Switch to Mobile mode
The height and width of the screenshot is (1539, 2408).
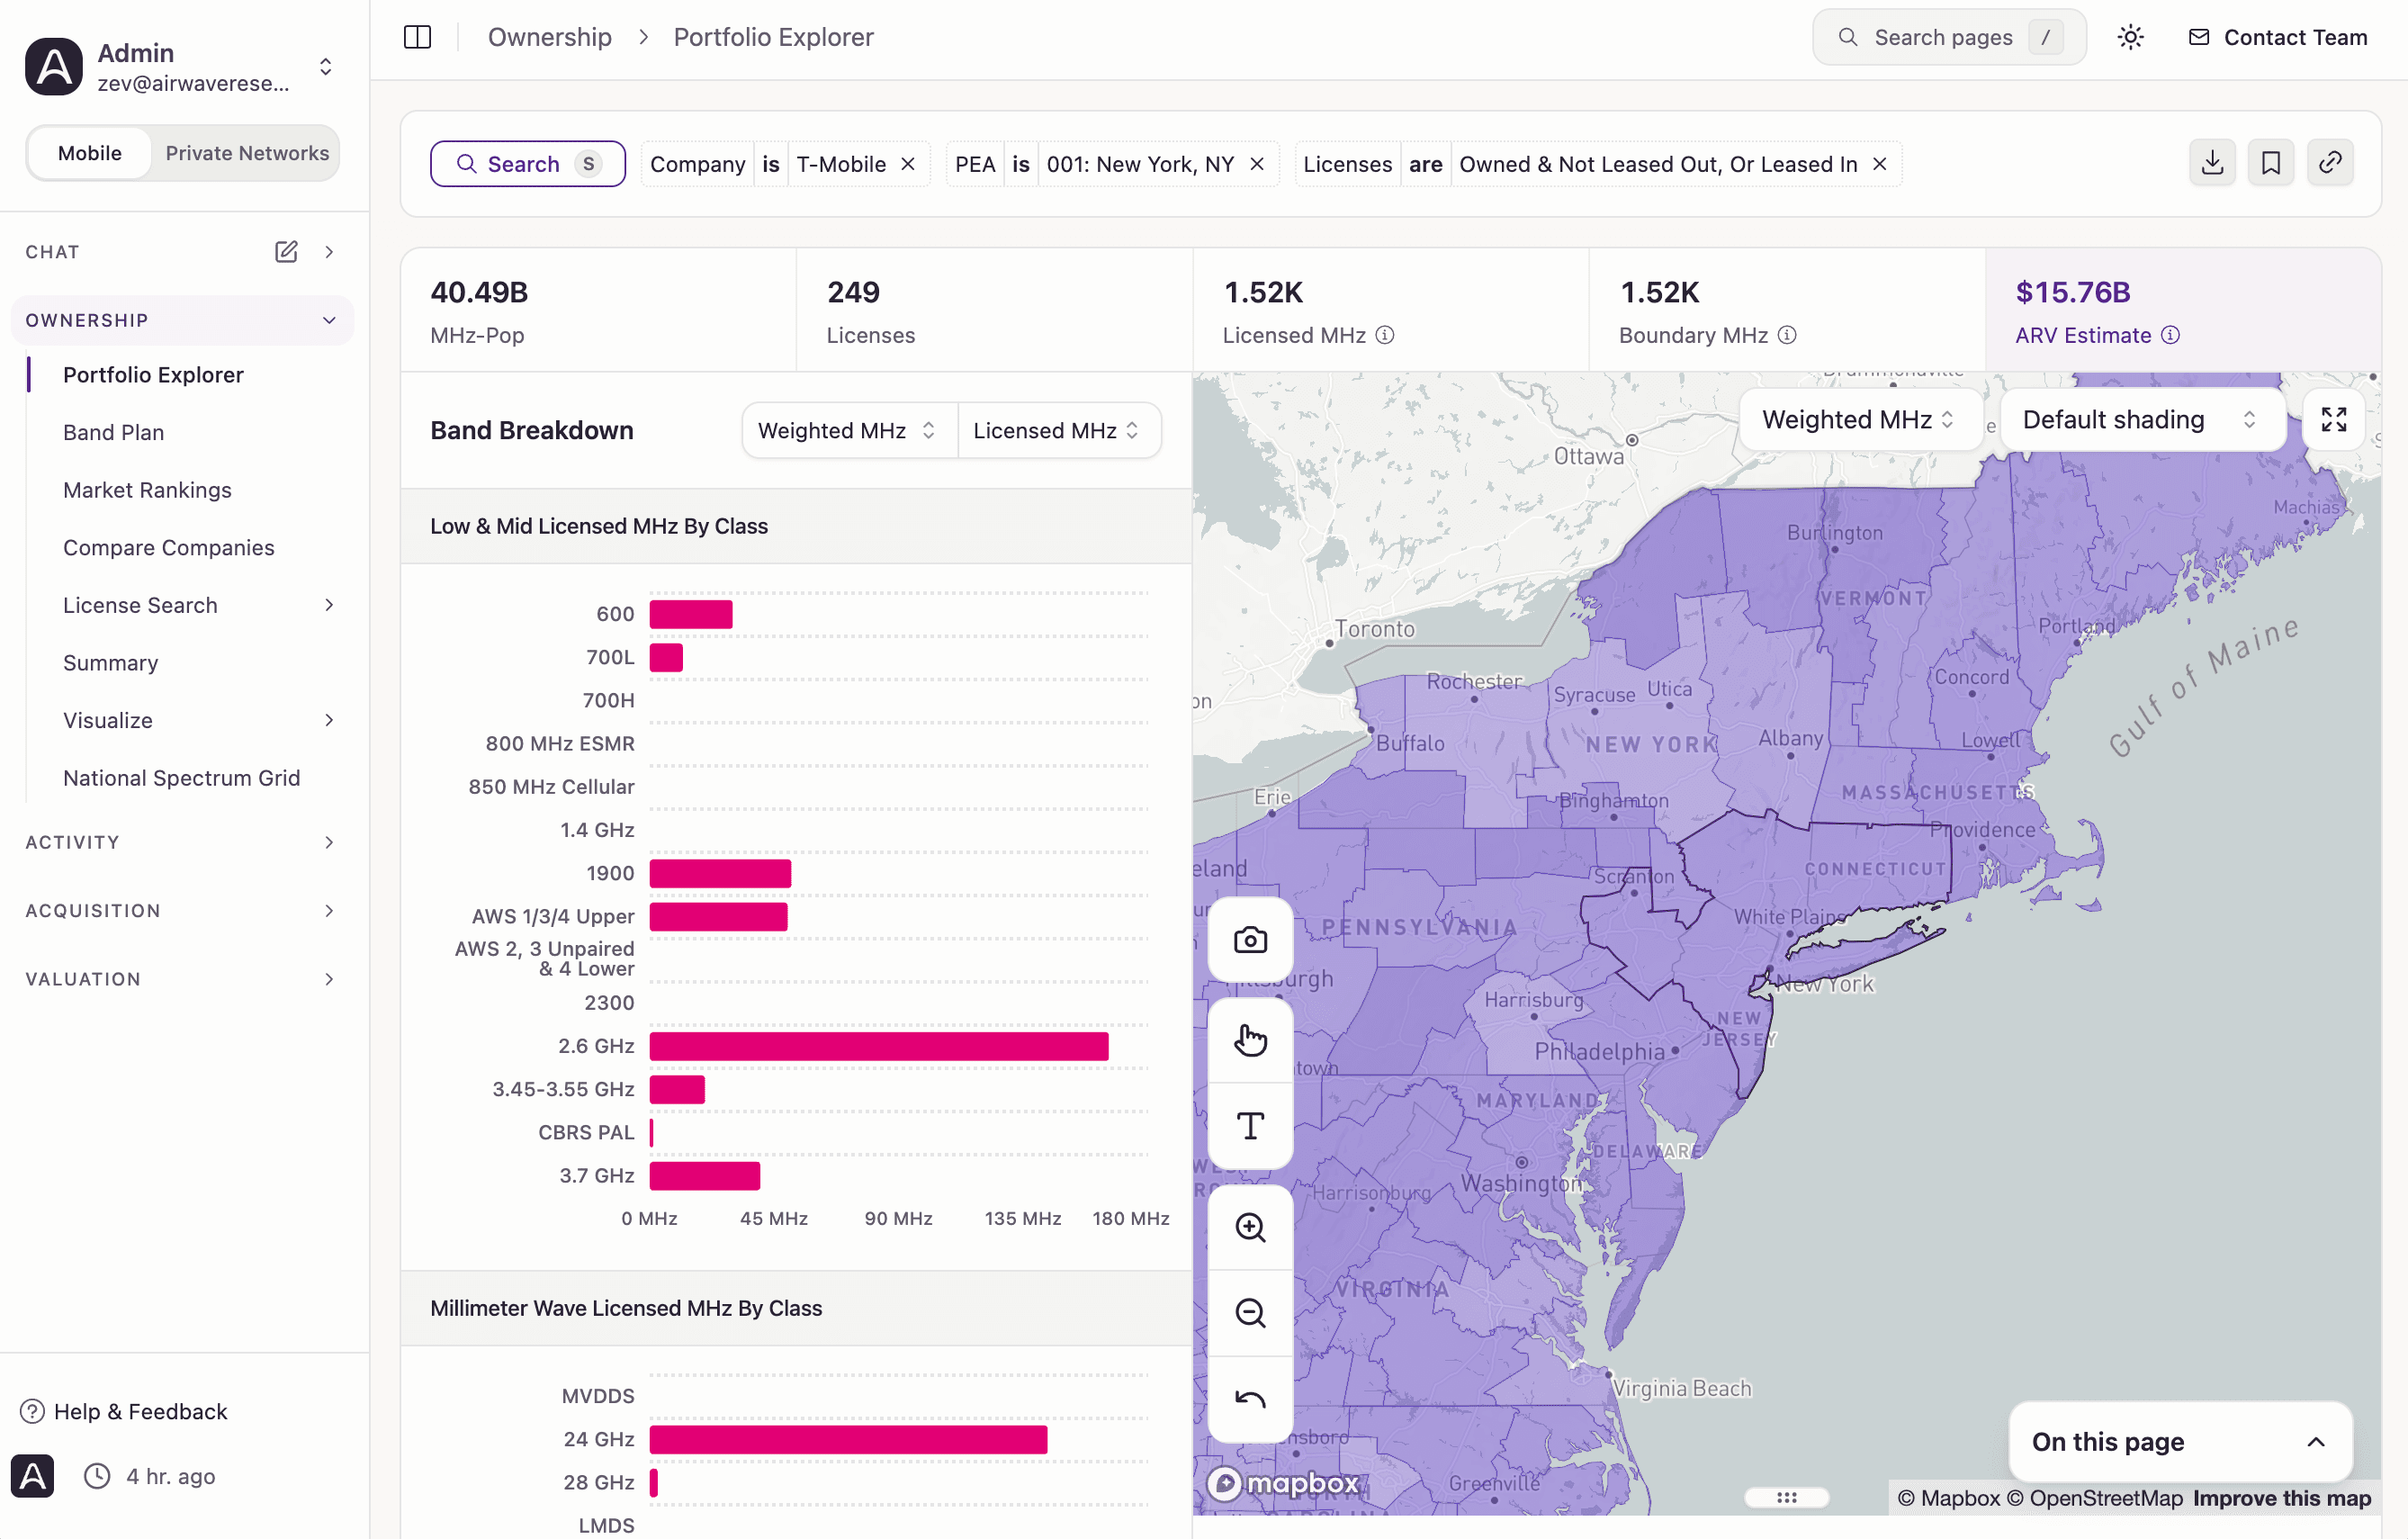coord(90,153)
